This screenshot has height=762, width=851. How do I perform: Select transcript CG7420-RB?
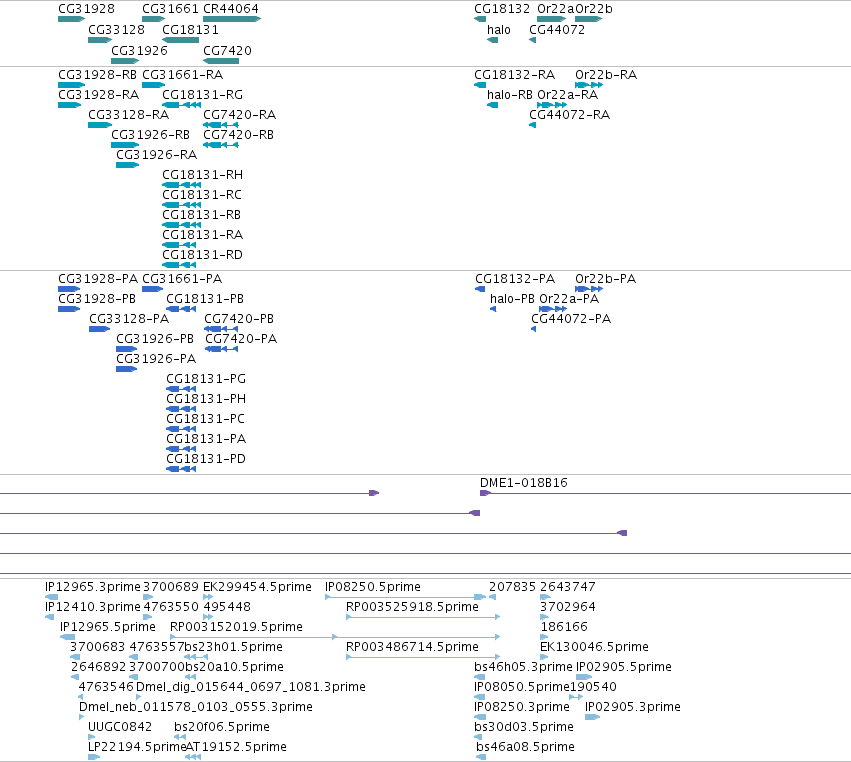point(238,135)
